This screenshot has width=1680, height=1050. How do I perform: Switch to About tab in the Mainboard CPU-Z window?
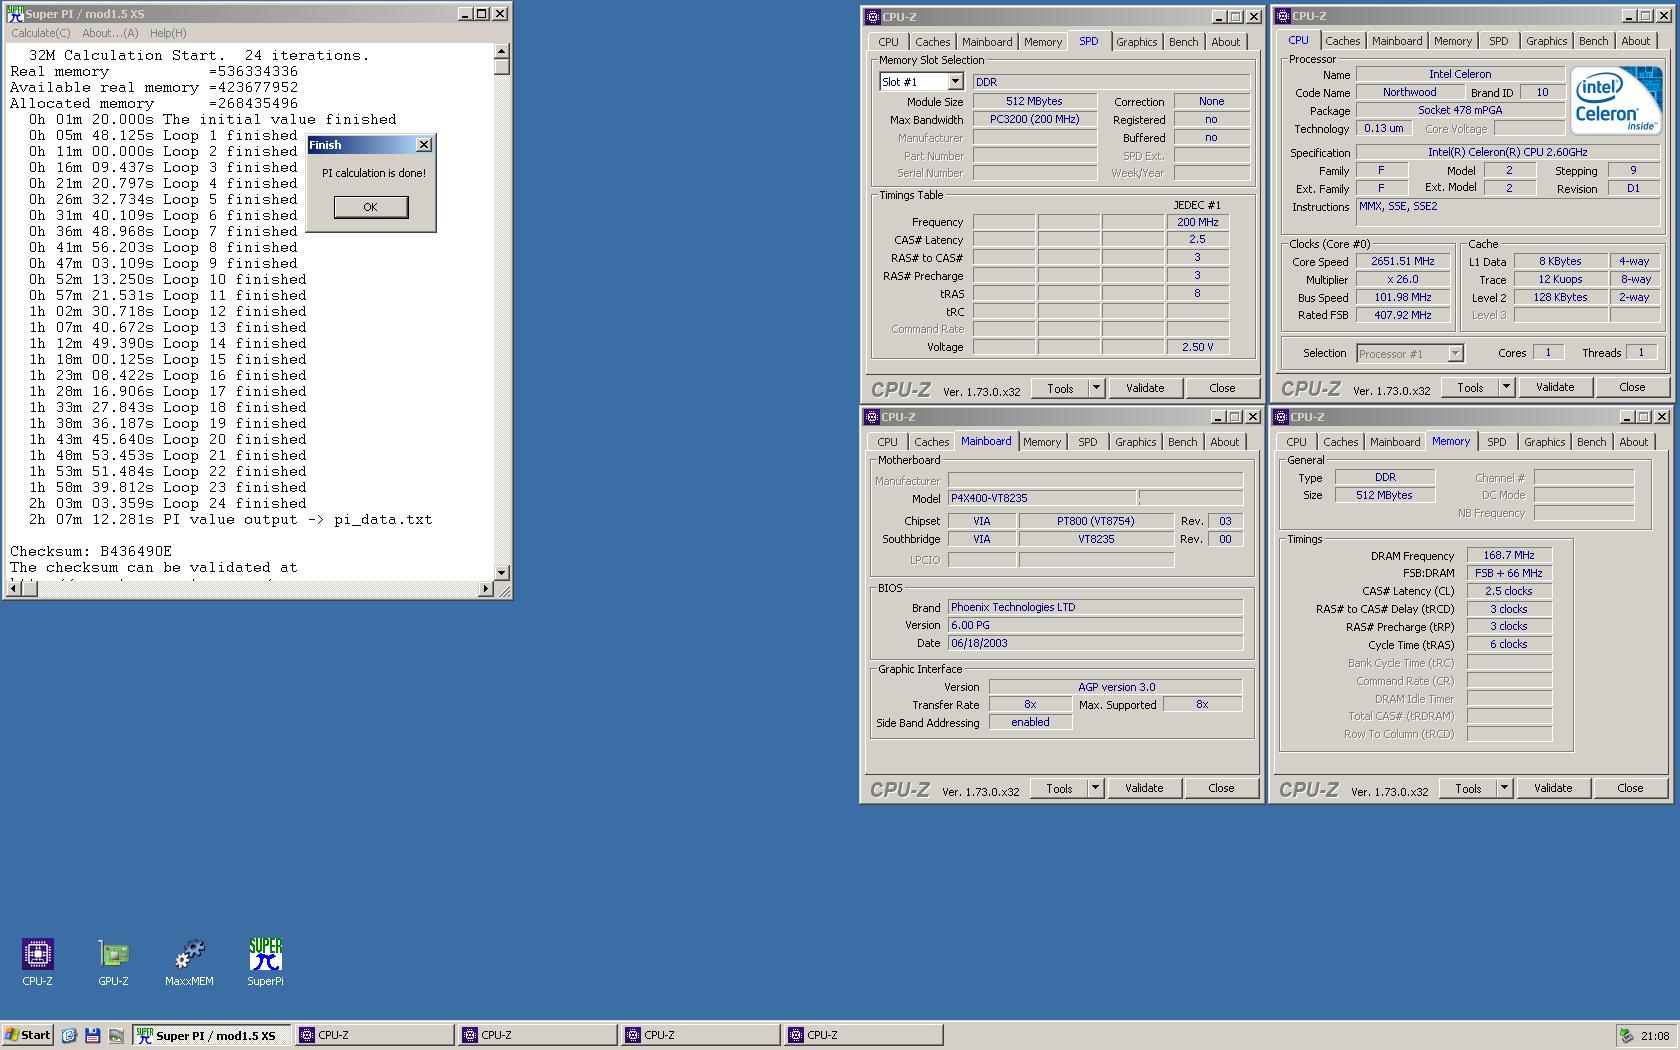tap(1224, 442)
